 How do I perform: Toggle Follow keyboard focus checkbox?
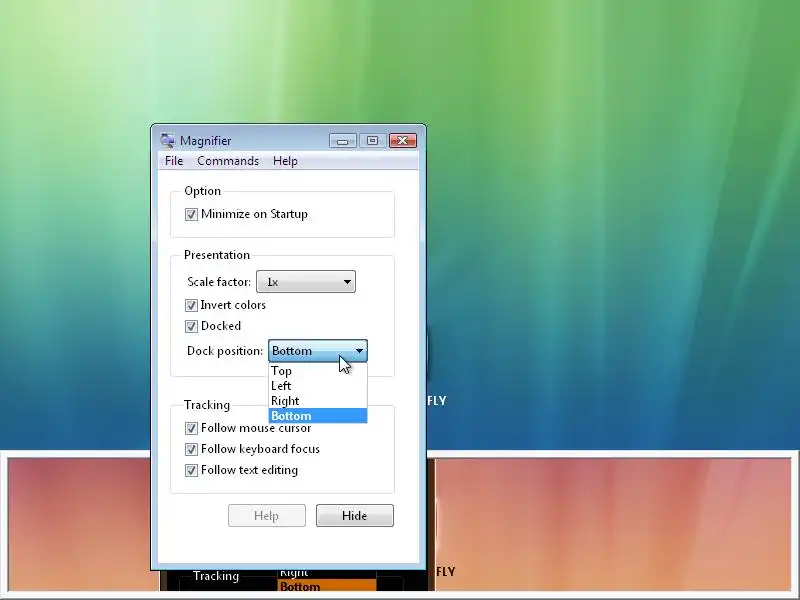coord(191,449)
